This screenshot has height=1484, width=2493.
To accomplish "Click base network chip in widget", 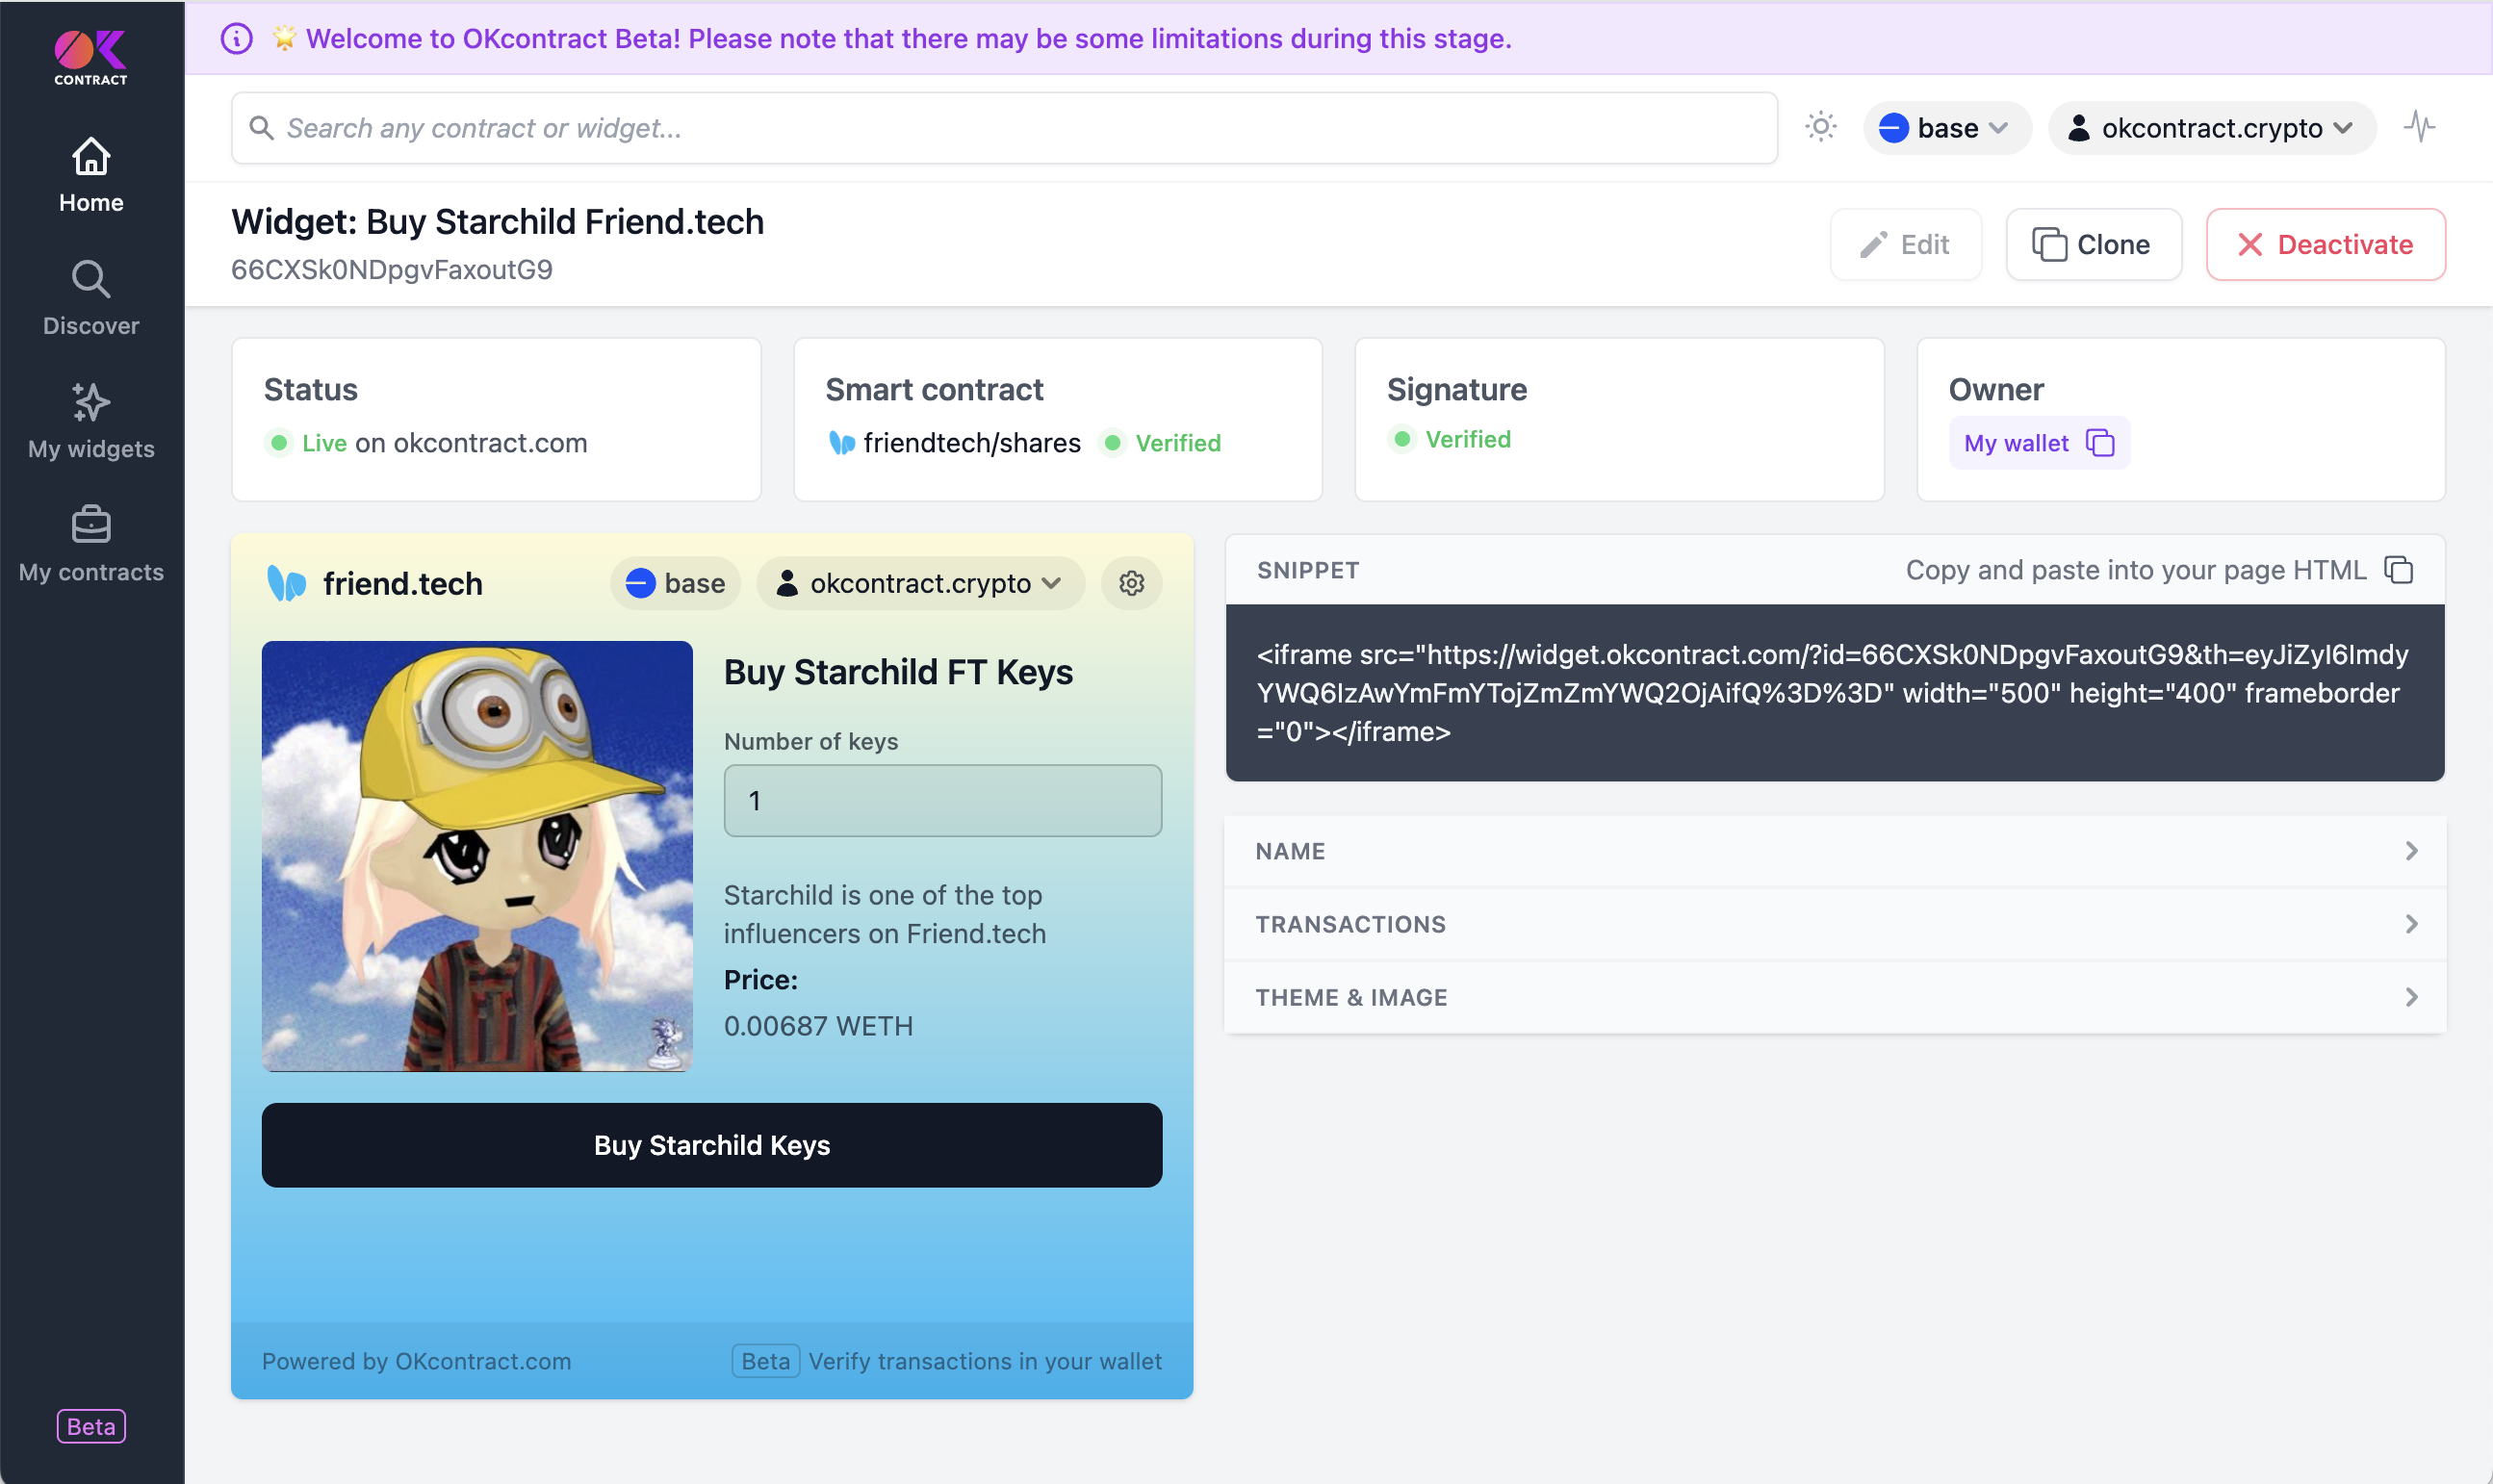I will pos(675,583).
